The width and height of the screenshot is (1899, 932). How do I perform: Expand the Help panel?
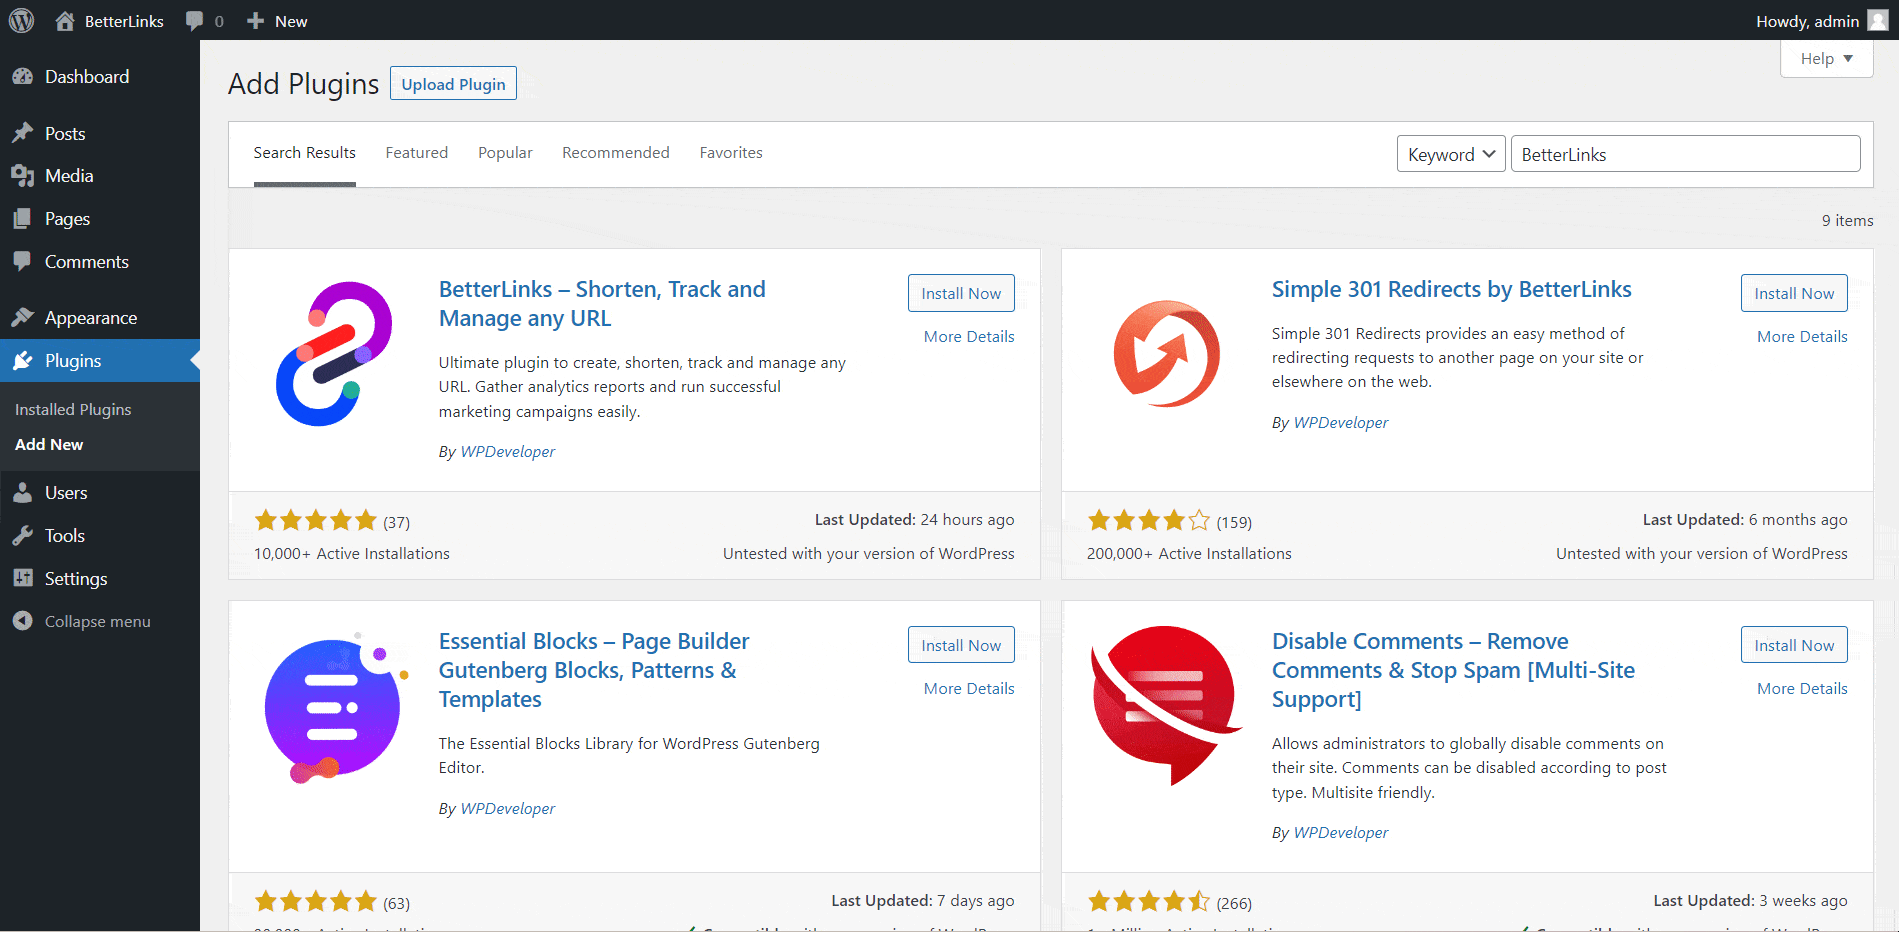coord(1826,59)
